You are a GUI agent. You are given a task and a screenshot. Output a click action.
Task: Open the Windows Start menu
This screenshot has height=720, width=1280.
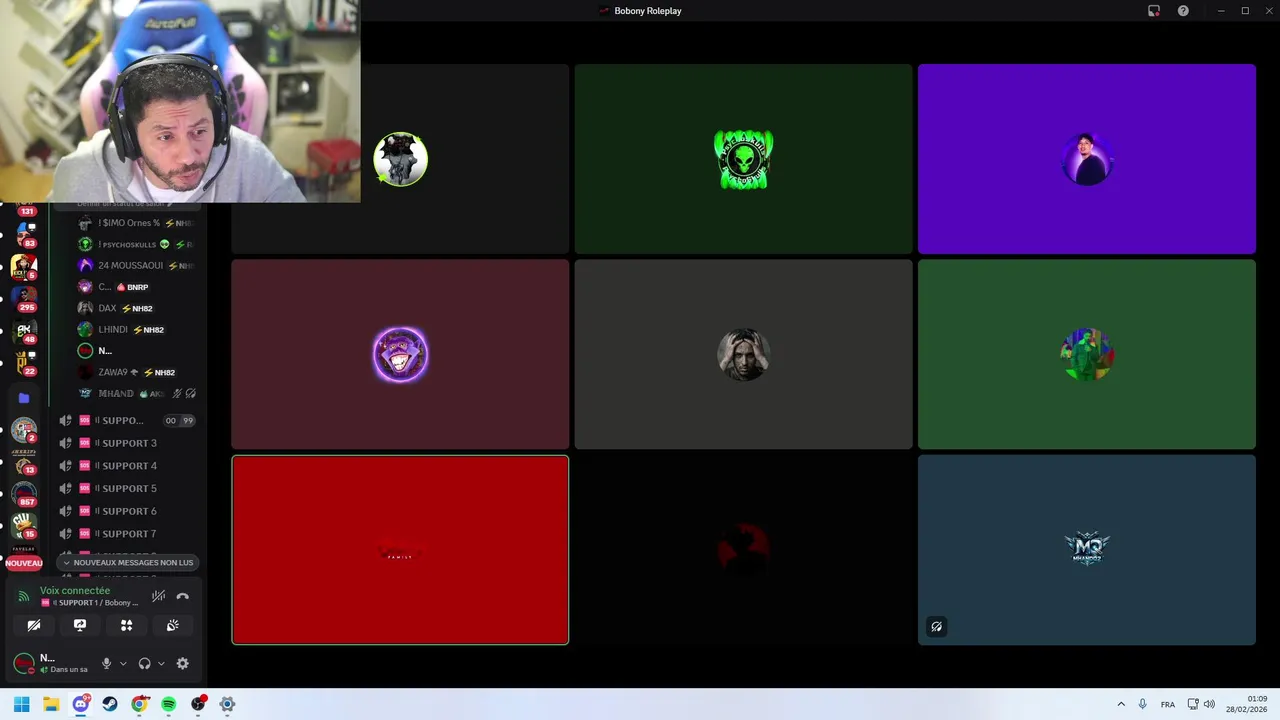[21, 704]
